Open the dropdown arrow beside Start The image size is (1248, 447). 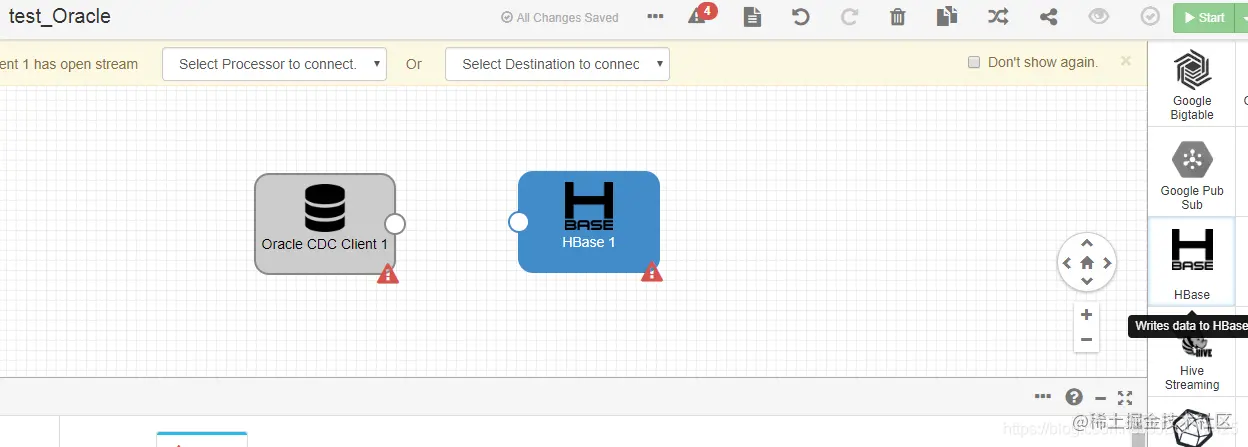[x=1240, y=17]
